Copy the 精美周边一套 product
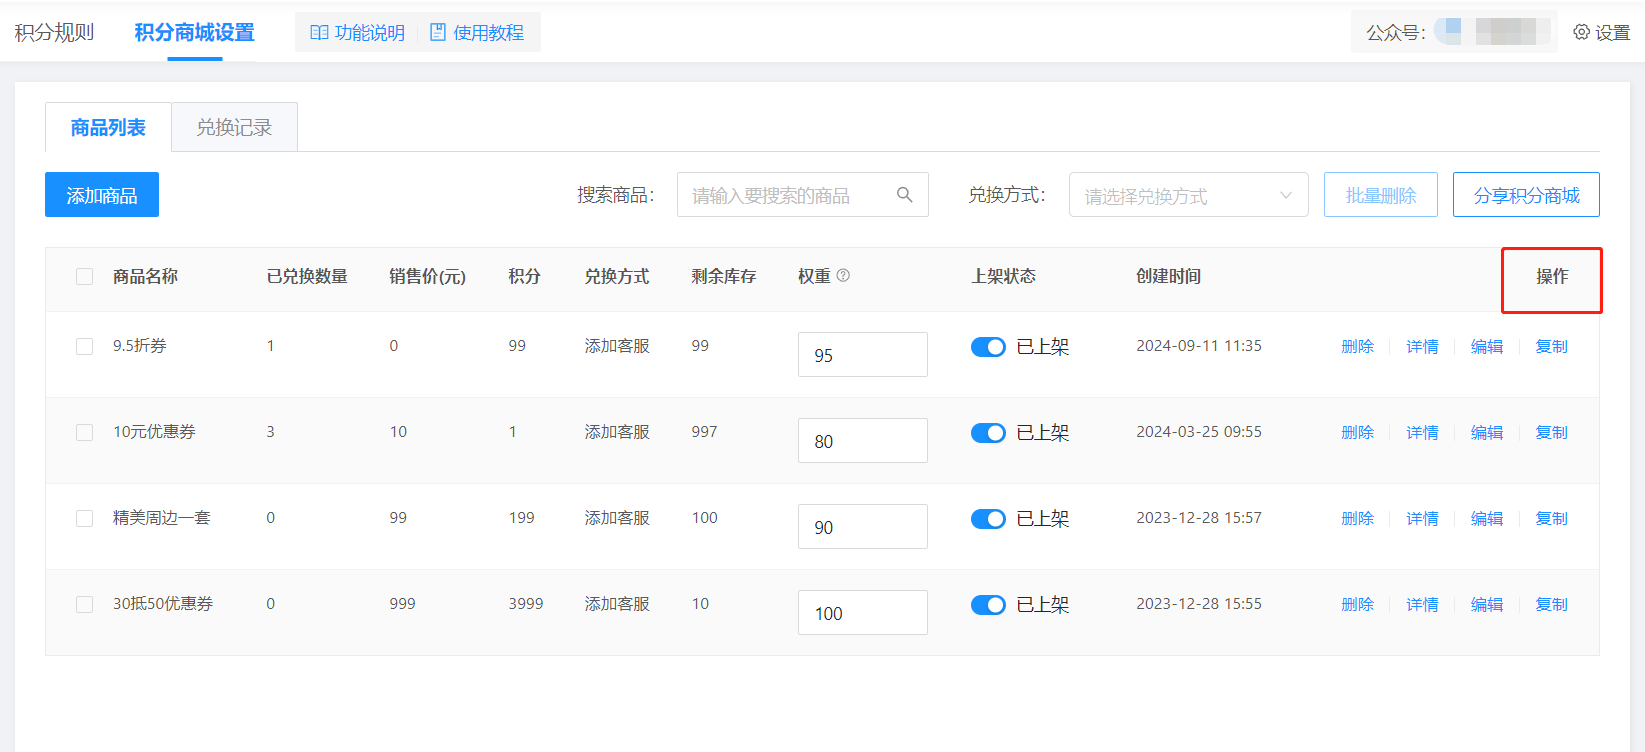1645x752 pixels. [1552, 518]
